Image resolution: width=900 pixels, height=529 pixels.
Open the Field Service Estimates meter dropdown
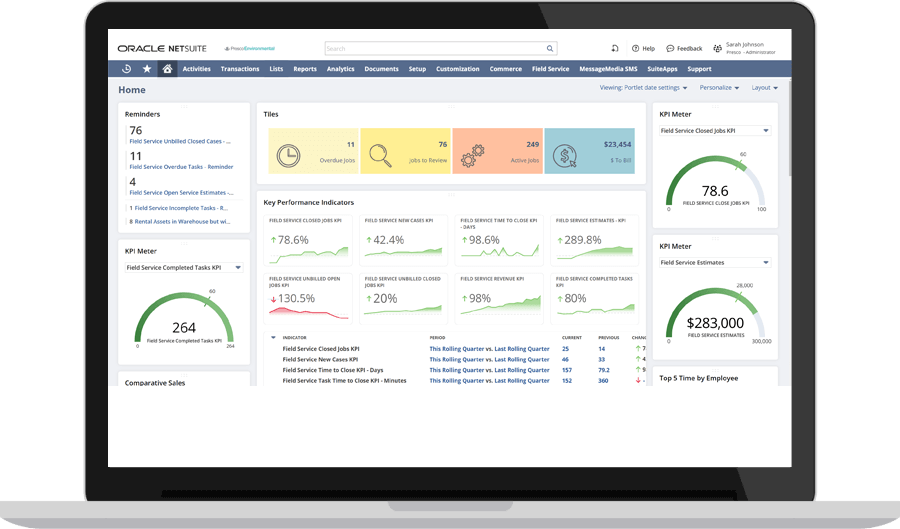(x=715, y=263)
